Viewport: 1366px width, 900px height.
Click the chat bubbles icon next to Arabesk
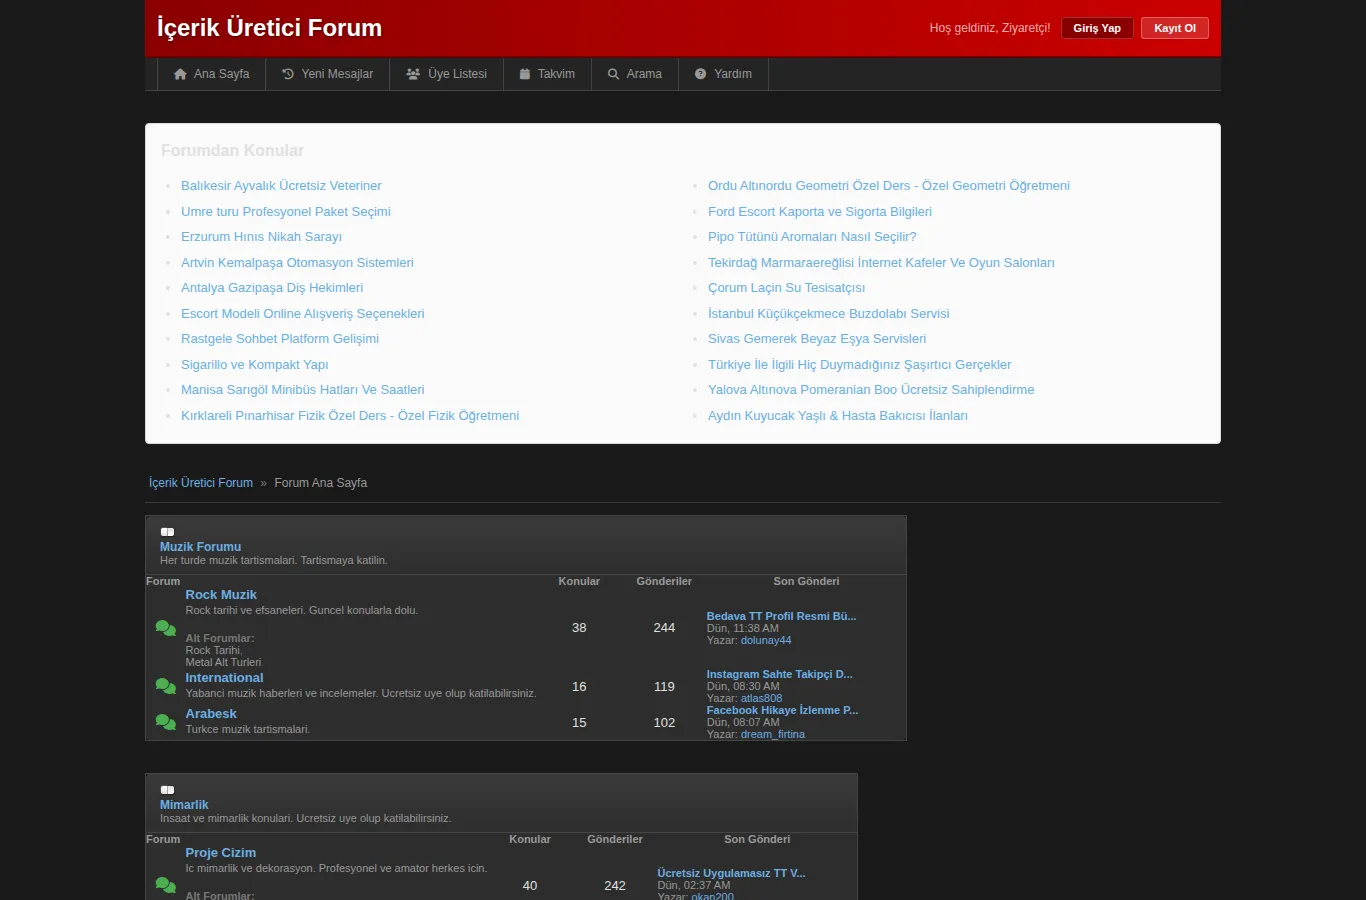[x=166, y=722]
